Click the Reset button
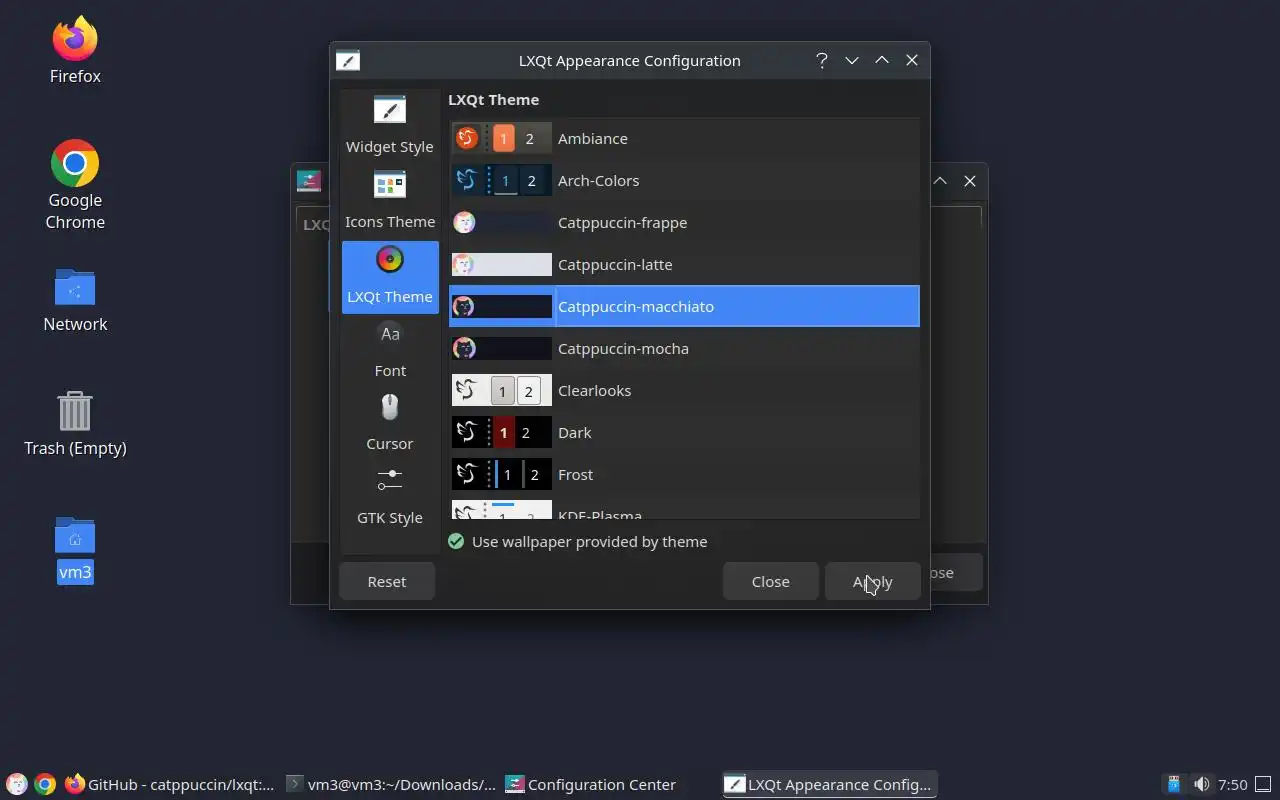 (x=387, y=582)
